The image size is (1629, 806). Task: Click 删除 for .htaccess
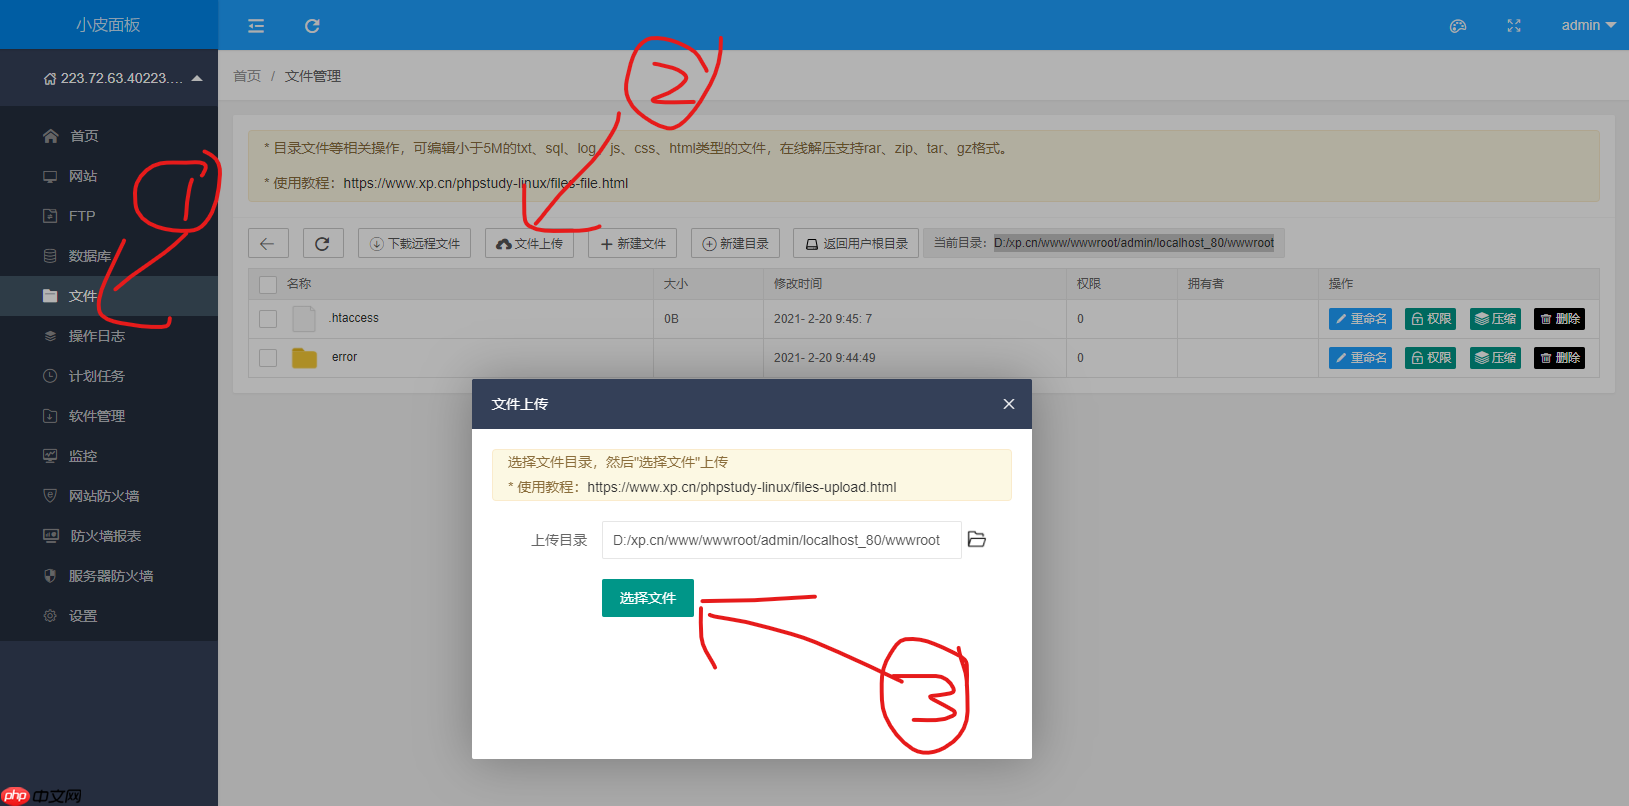1559,319
